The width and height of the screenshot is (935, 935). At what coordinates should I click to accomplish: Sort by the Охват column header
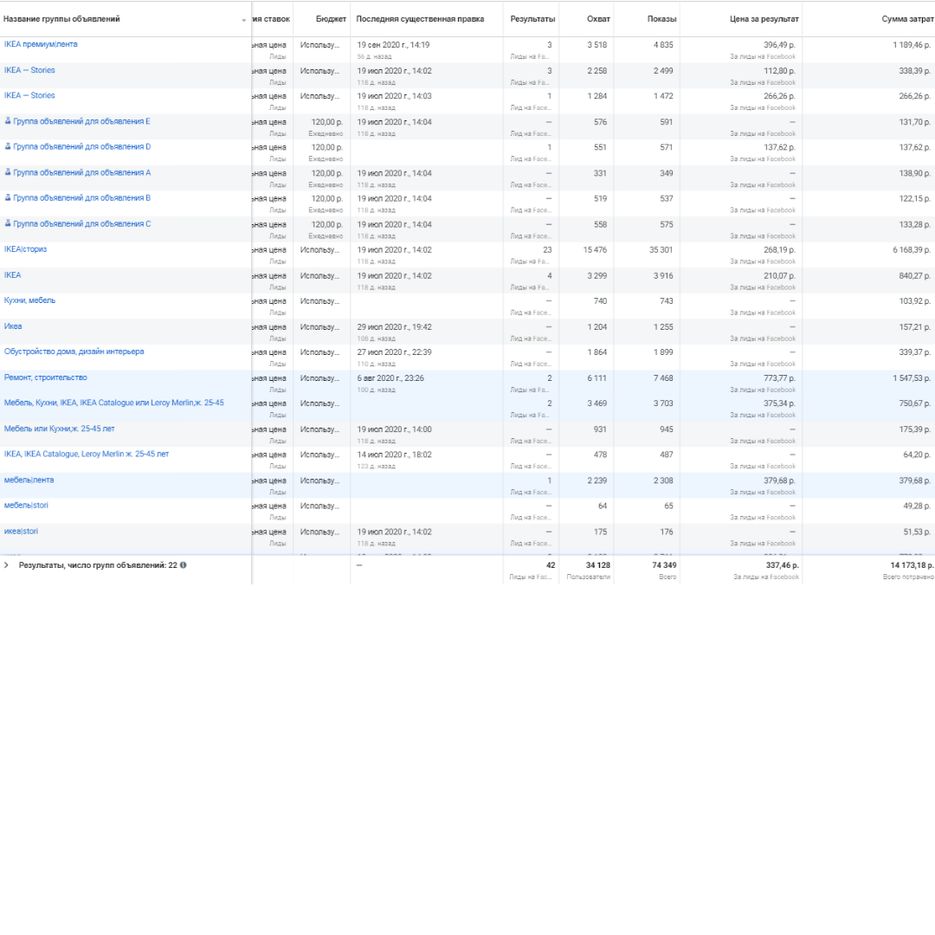[x=598, y=19]
